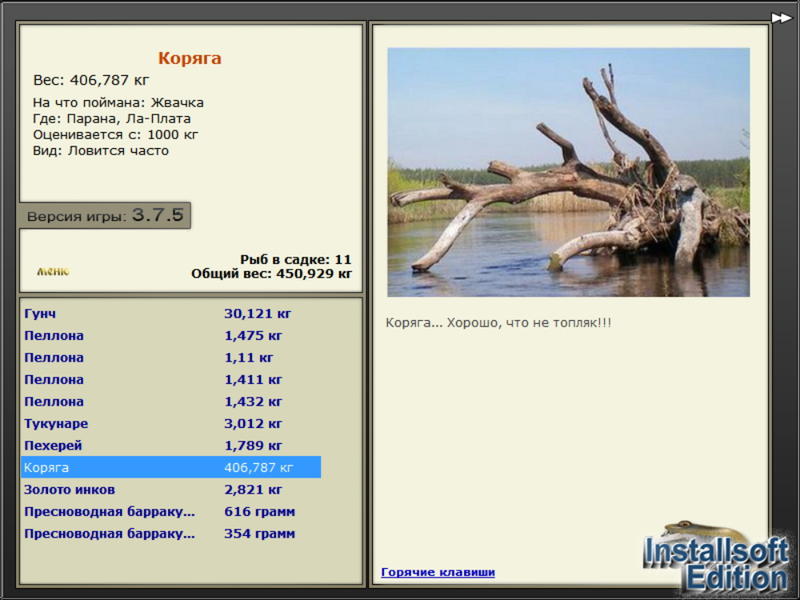Click the highlighted Коряга row

click(x=171, y=467)
